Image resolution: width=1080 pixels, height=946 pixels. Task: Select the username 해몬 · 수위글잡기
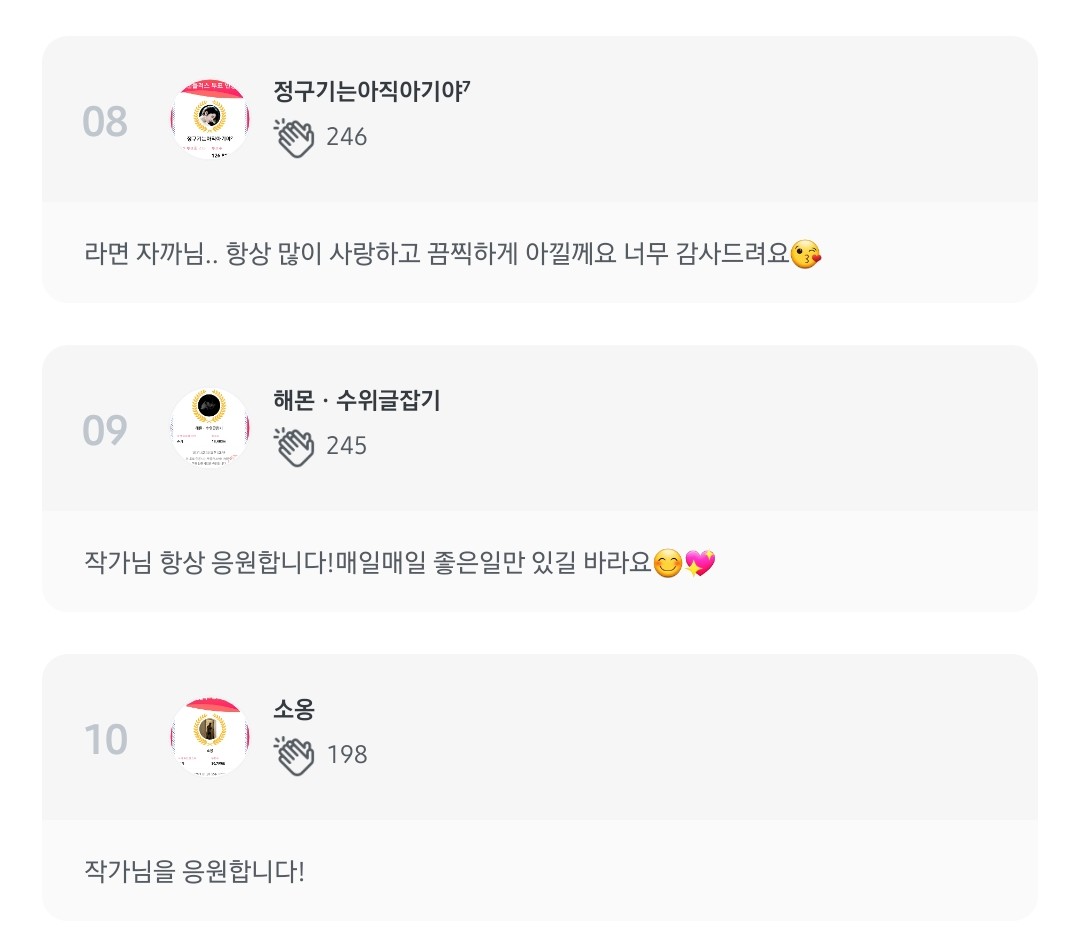coord(357,401)
